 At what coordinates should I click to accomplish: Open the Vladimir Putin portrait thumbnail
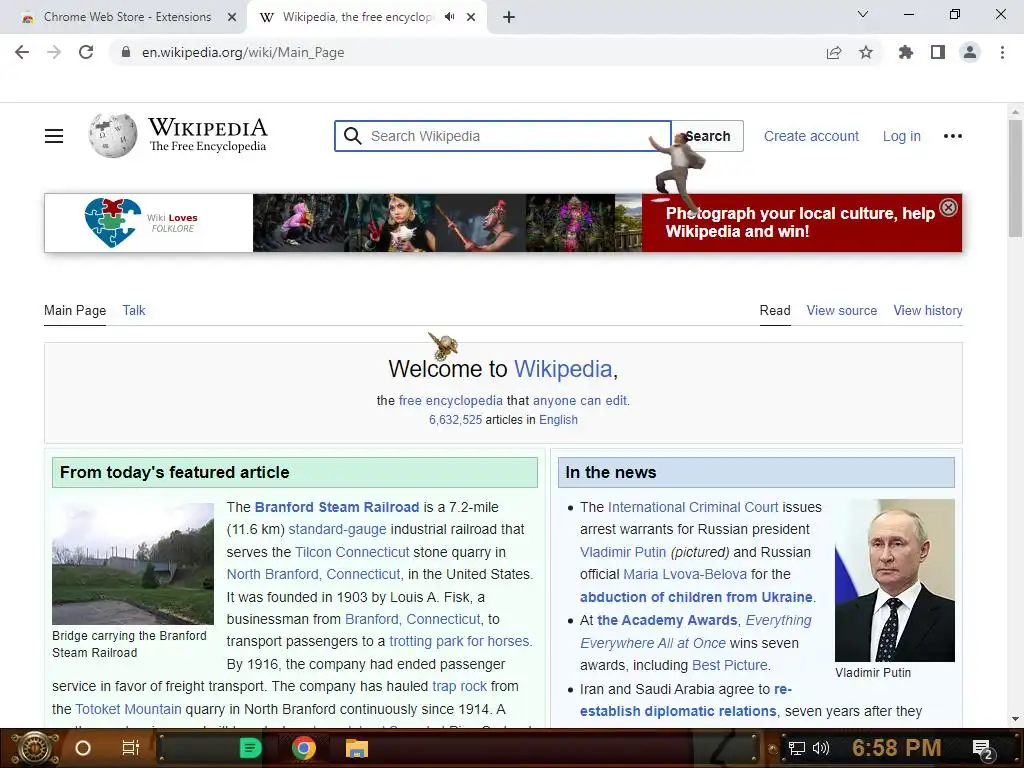895,580
